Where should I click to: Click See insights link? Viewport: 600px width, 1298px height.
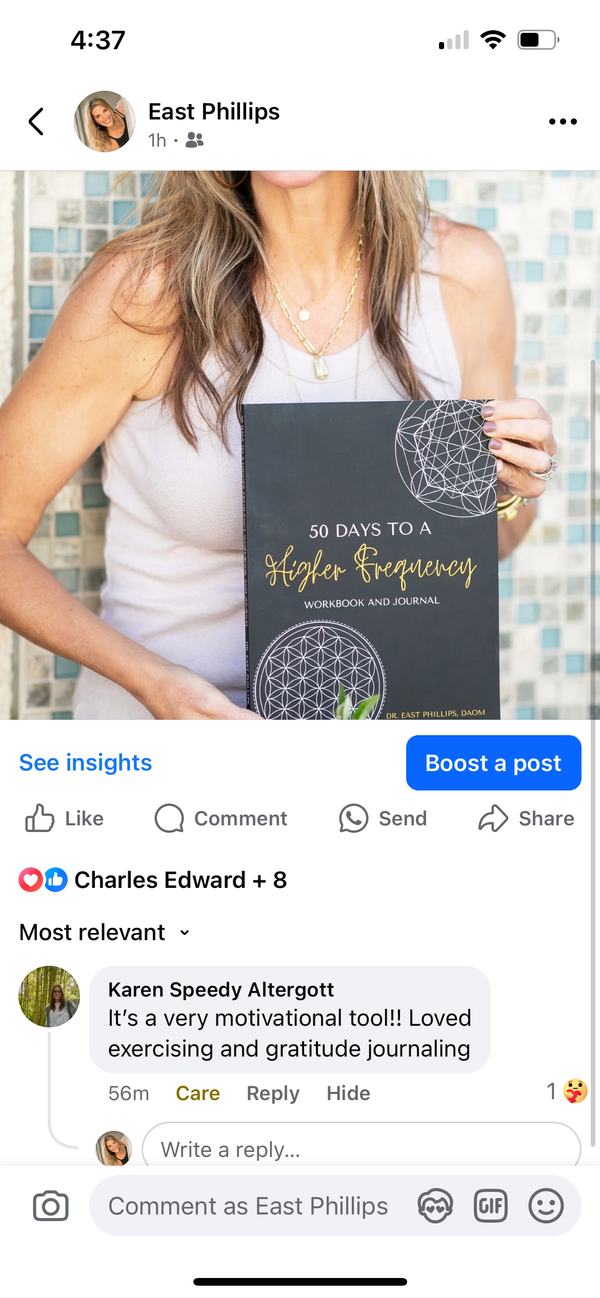point(86,763)
